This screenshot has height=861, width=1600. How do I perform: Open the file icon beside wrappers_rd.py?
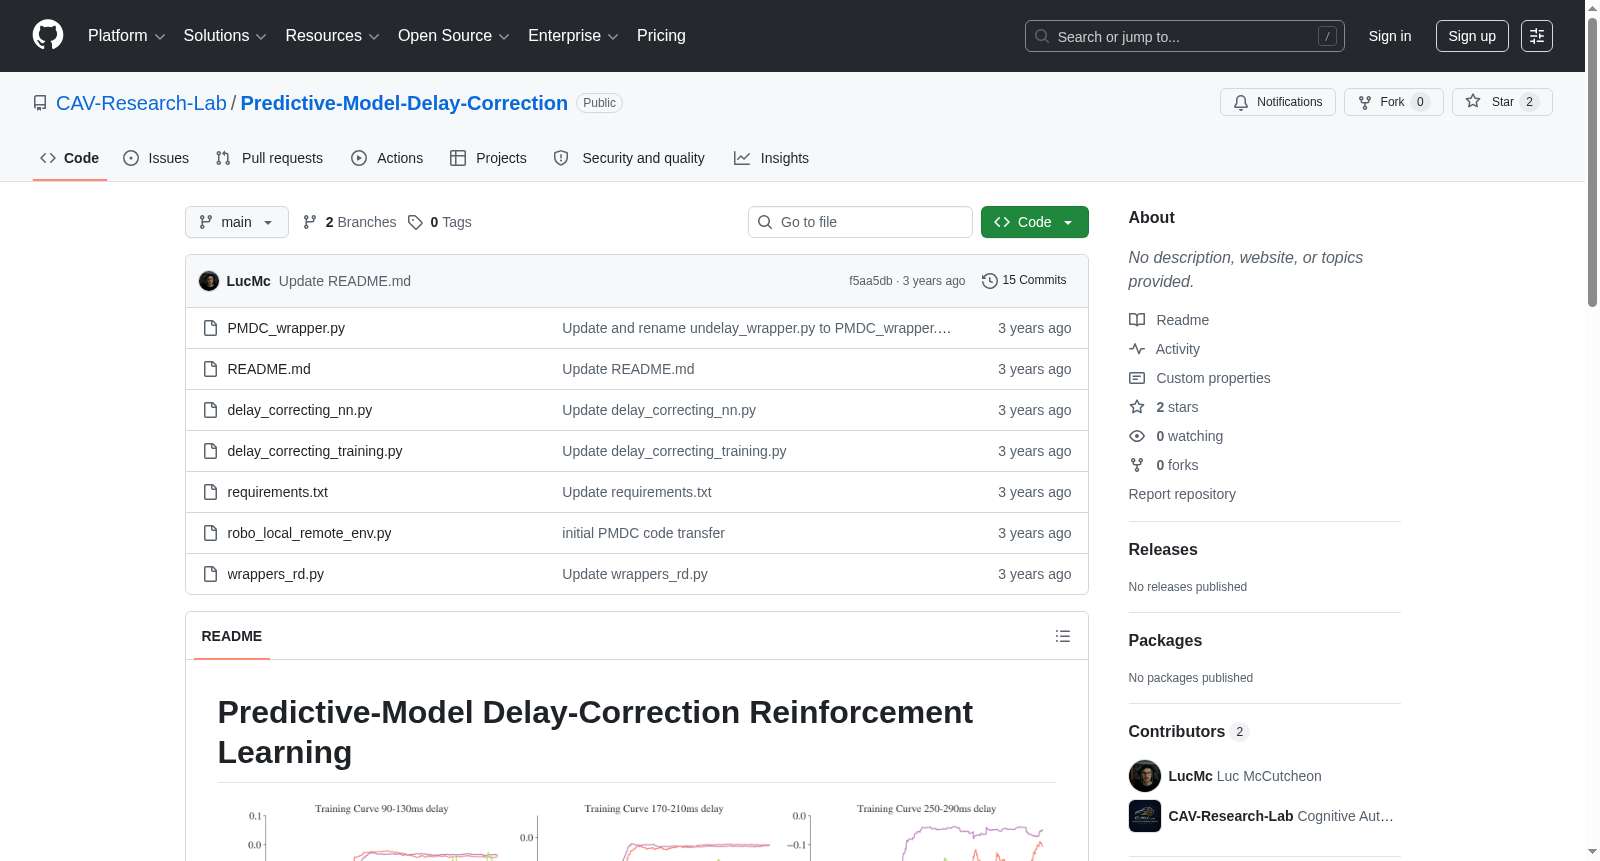tap(210, 574)
